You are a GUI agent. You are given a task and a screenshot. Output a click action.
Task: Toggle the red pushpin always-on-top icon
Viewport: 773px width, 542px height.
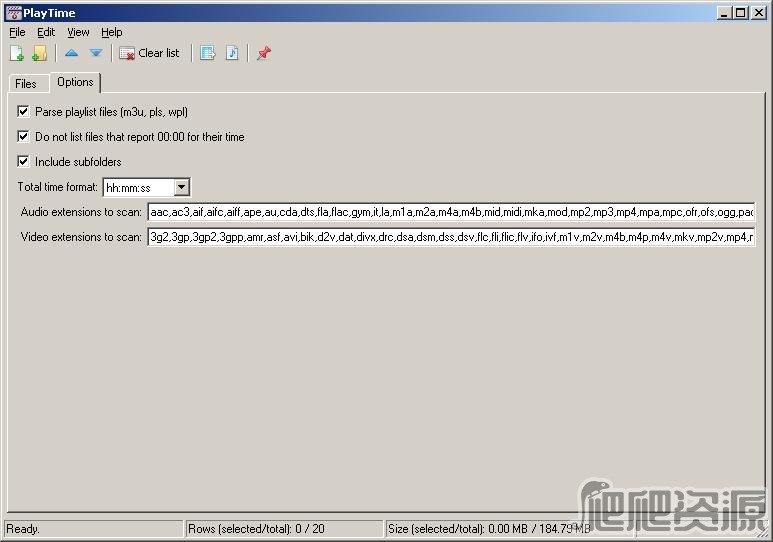pos(264,53)
